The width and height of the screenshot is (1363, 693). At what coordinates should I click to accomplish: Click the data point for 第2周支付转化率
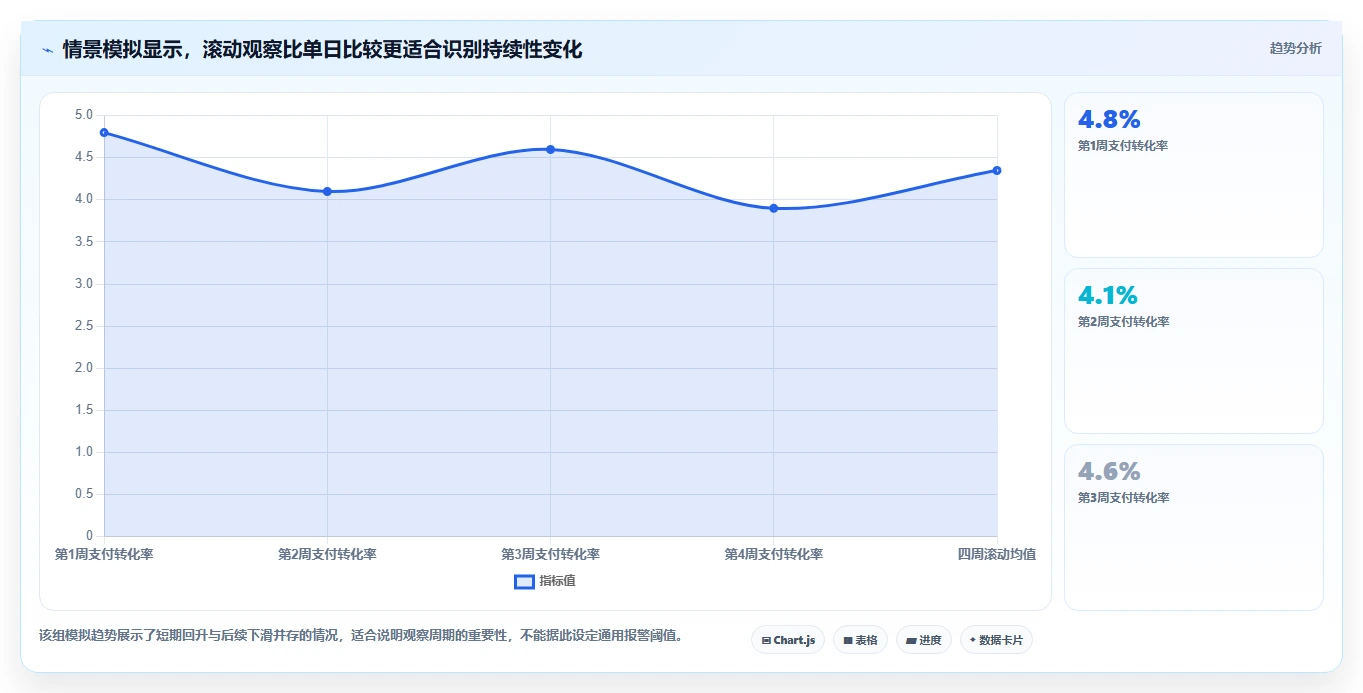327,191
